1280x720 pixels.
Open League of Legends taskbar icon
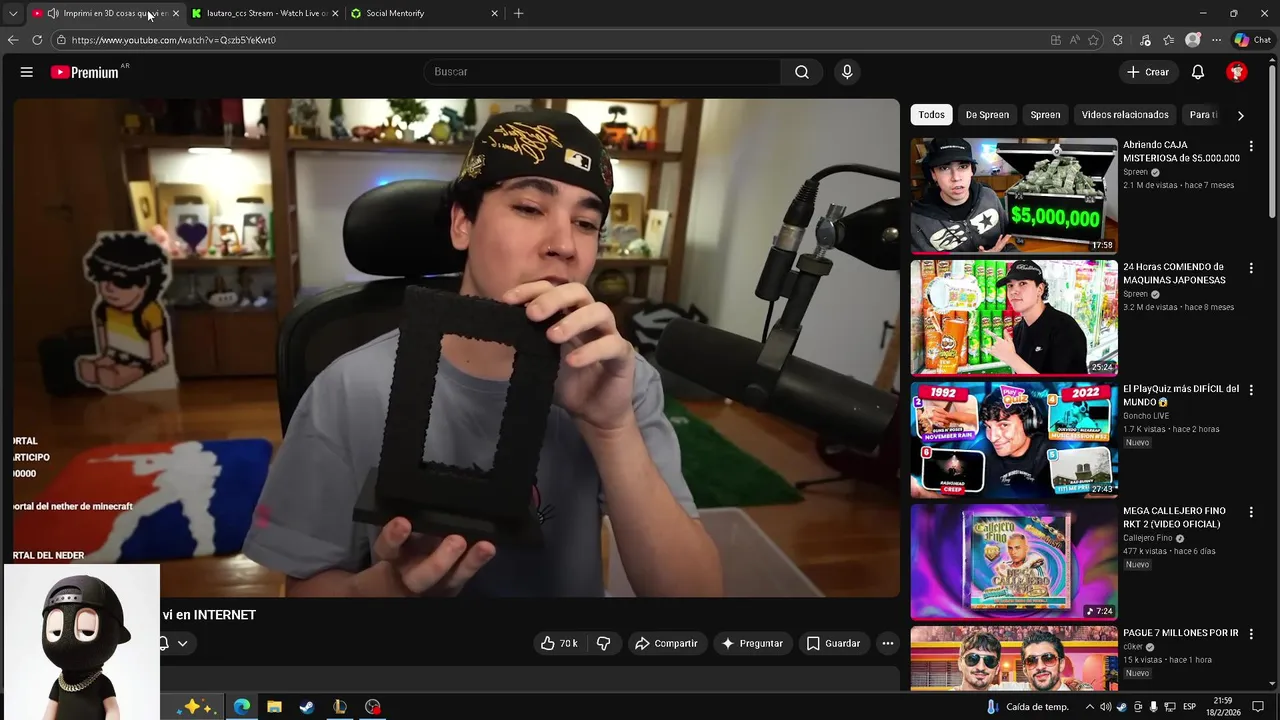pos(340,707)
